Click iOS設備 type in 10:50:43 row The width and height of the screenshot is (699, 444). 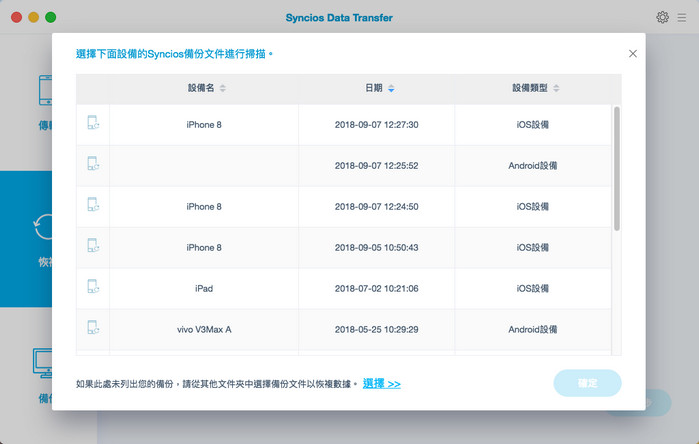[533, 248]
